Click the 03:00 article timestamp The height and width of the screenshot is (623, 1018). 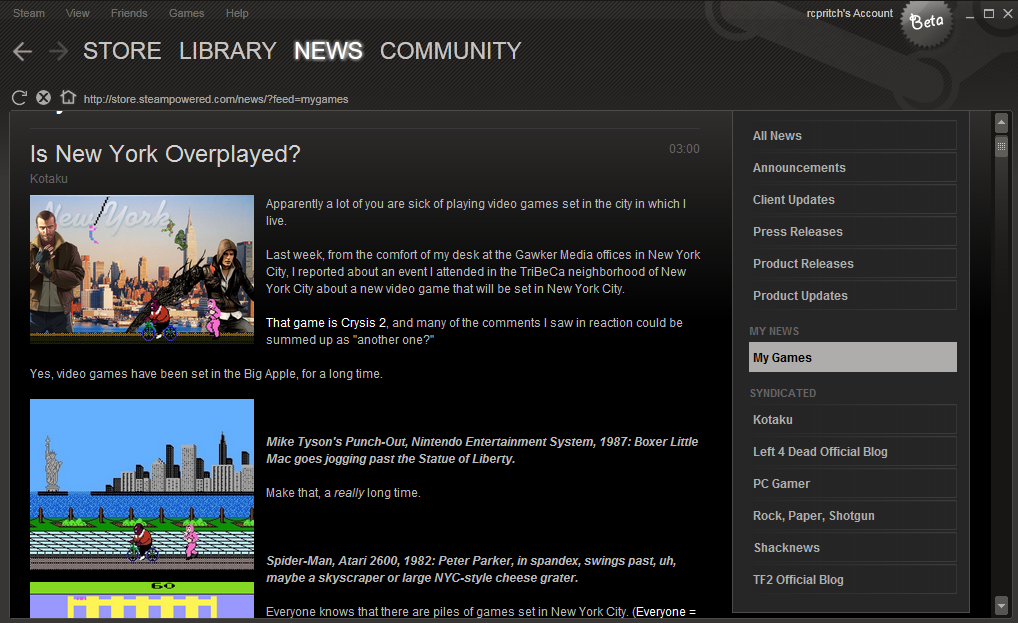point(684,149)
